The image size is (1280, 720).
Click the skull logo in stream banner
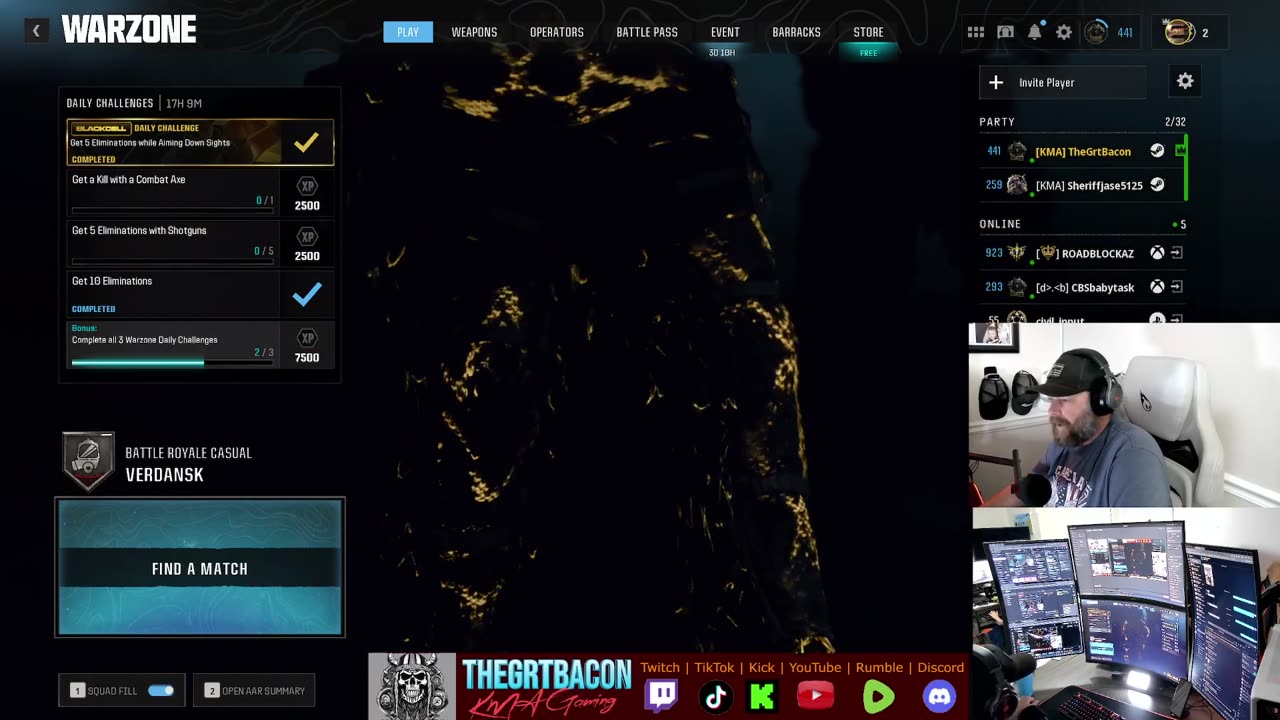click(x=412, y=686)
